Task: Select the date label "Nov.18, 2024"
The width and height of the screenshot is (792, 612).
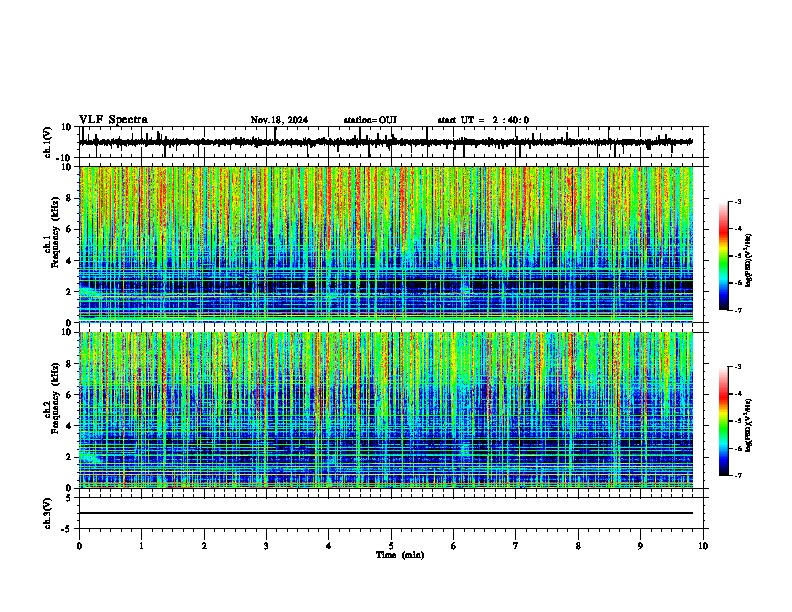Action: (x=279, y=120)
